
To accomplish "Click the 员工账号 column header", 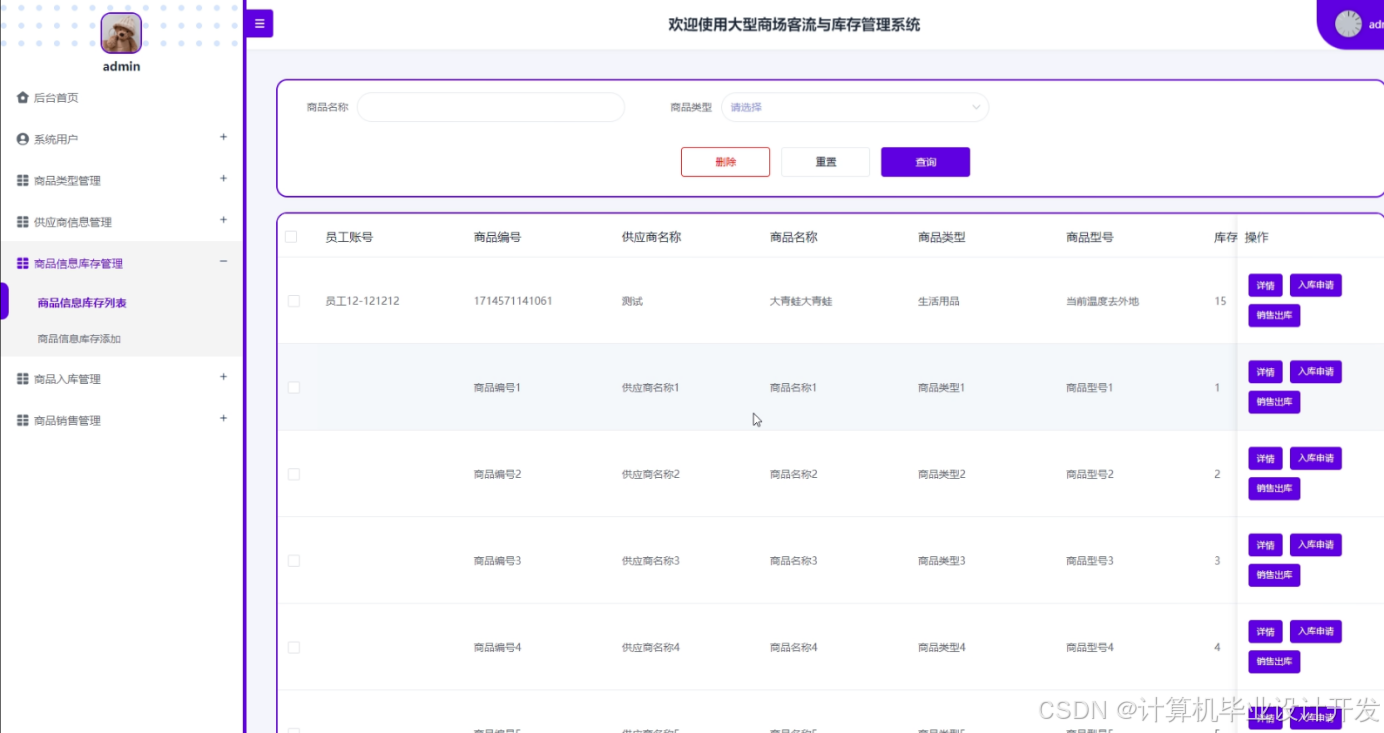I will pos(349,238).
